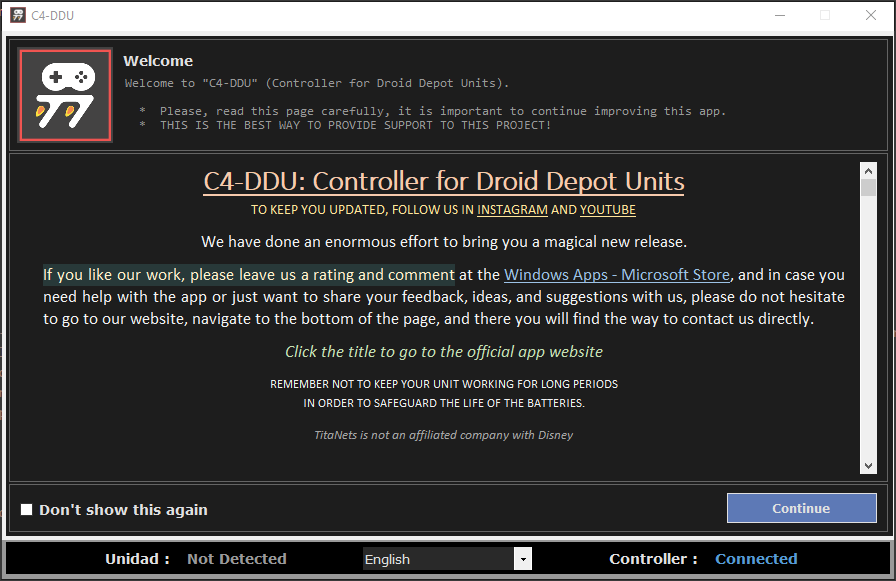Click the Continue button
This screenshot has width=896, height=581.
[801, 508]
